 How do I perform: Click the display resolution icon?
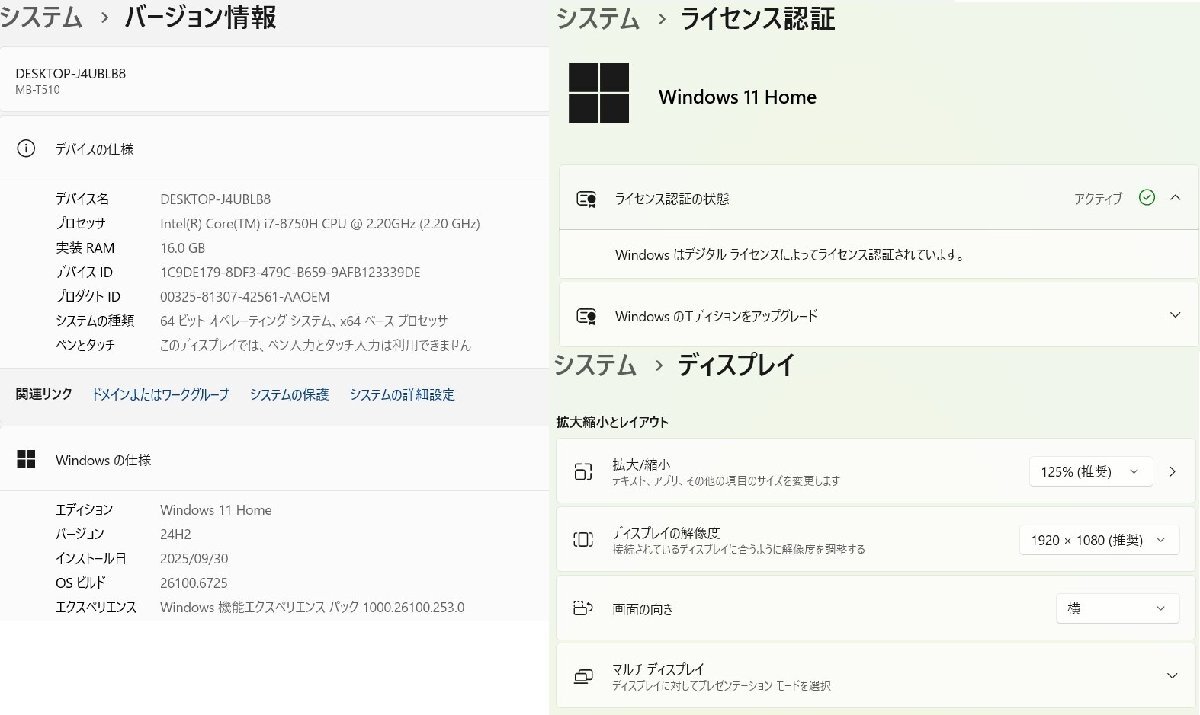[x=583, y=540]
